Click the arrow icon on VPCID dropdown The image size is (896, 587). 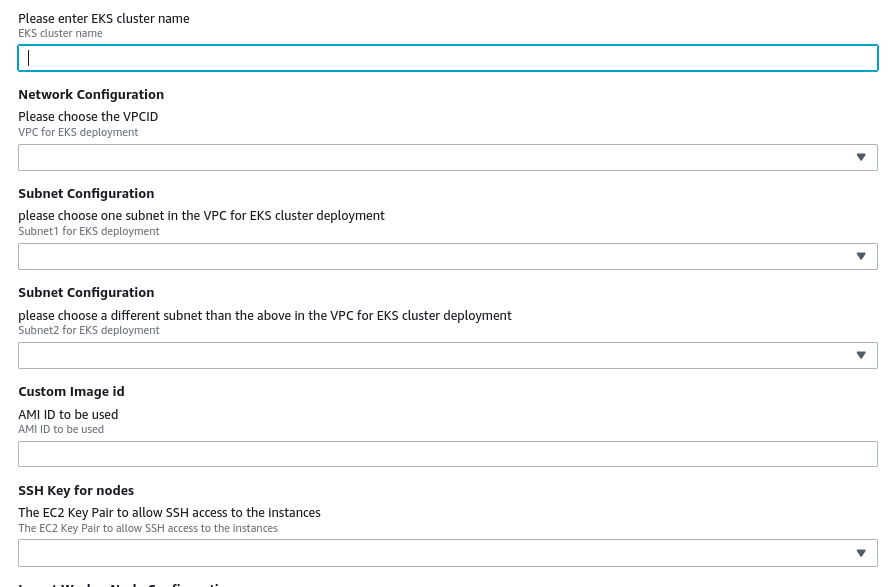pyautogui.click(x=861, y=157)
